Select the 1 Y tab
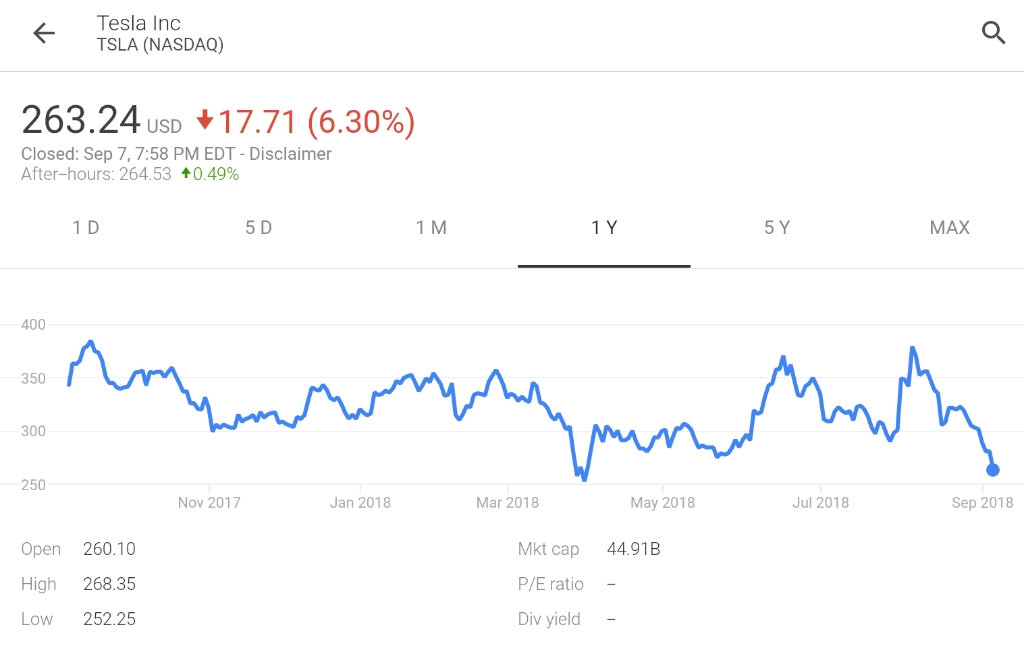 [x=604, y=228]
